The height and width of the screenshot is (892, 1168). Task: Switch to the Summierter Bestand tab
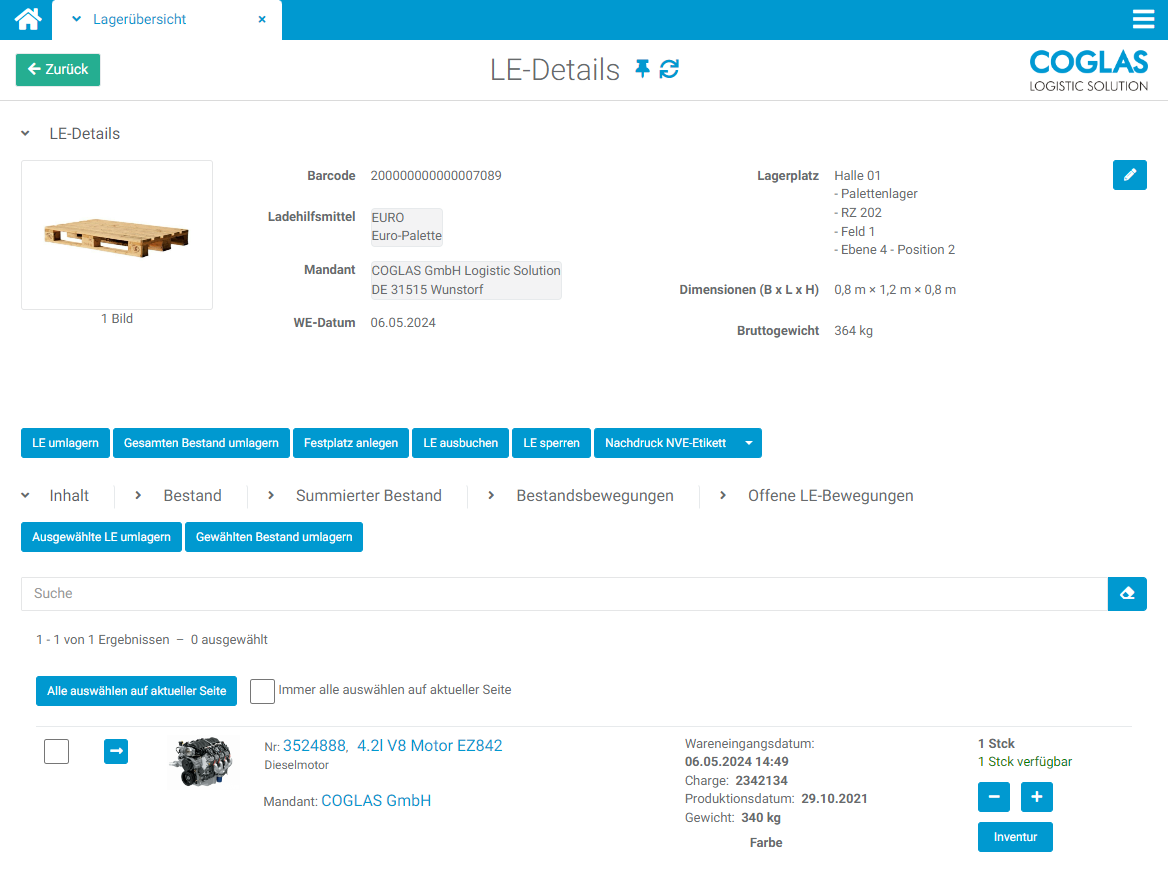tap(368, 496)
